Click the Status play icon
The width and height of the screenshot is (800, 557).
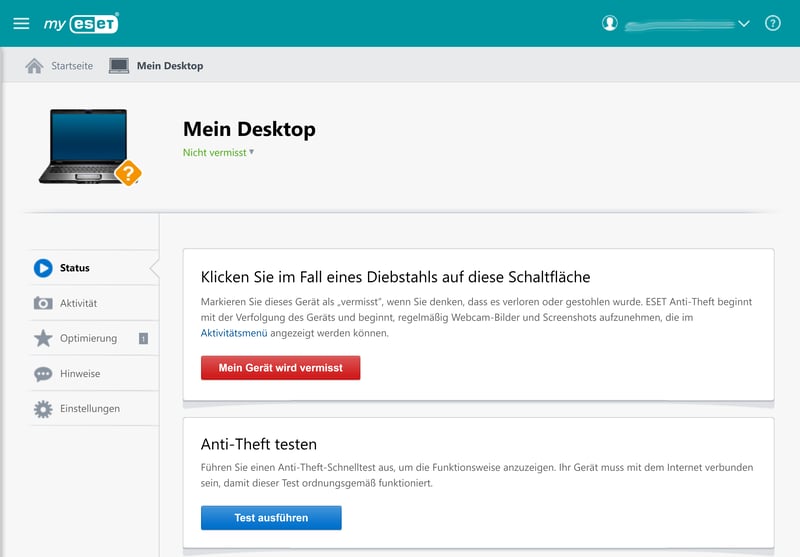43,268
